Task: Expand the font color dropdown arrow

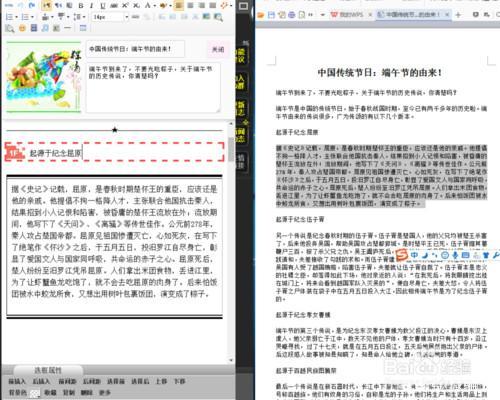Action: [x=154, y=6]
